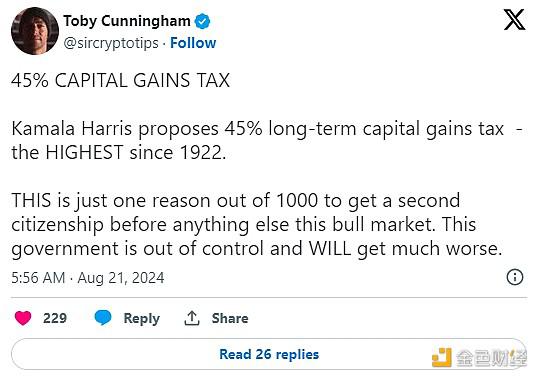The width and height of the screenshot is (538, 378).
Task: Click the second citizenship paragraph text
Action: (257, 225)
